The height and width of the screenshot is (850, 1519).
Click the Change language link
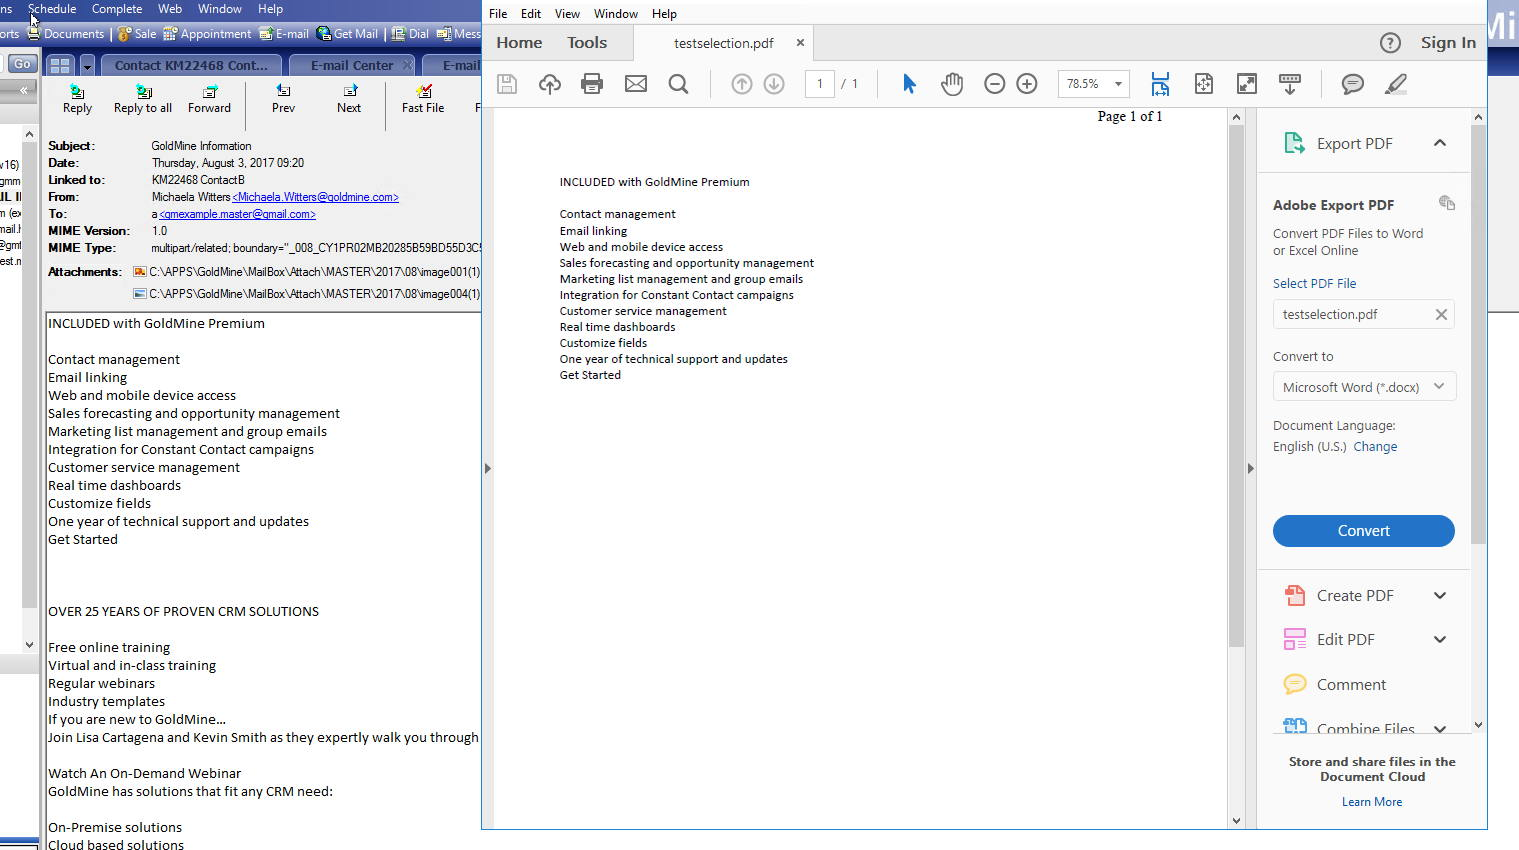coord(1375,447)
